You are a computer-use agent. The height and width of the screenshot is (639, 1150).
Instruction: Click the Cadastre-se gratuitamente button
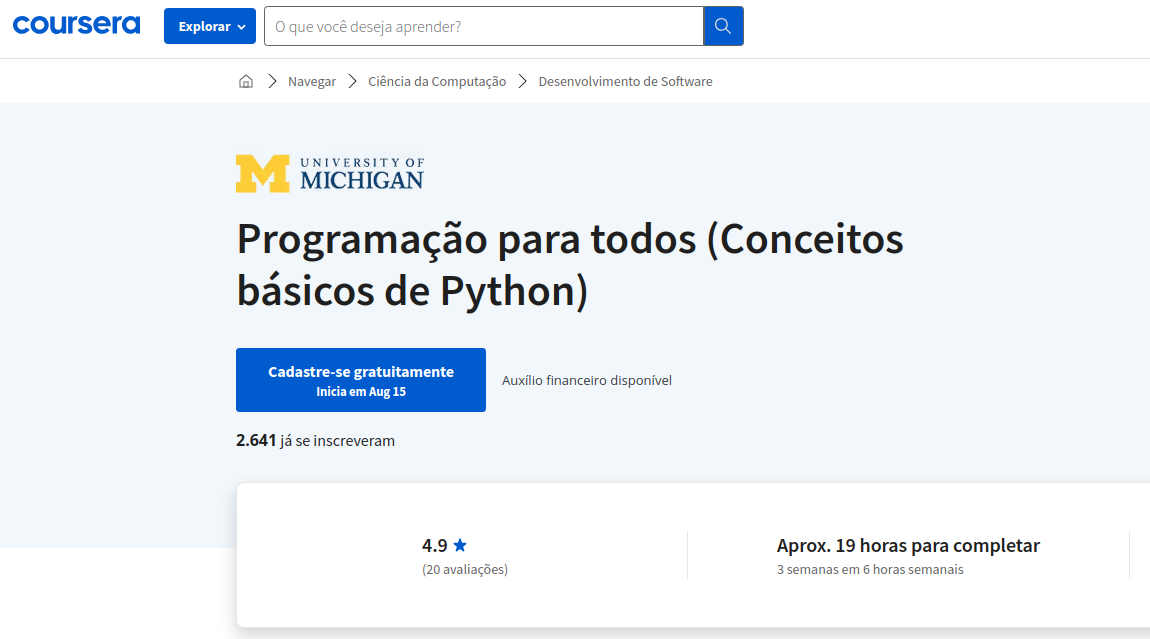(361, 380)
